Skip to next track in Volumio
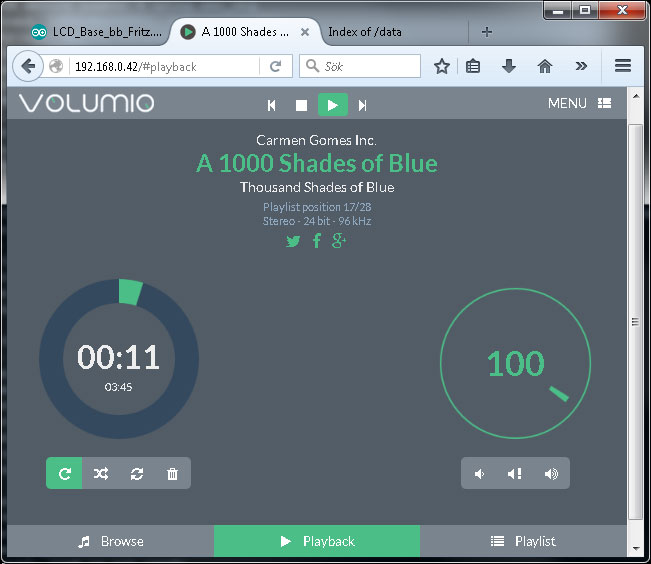651x564 pixels. coord(362,105)
